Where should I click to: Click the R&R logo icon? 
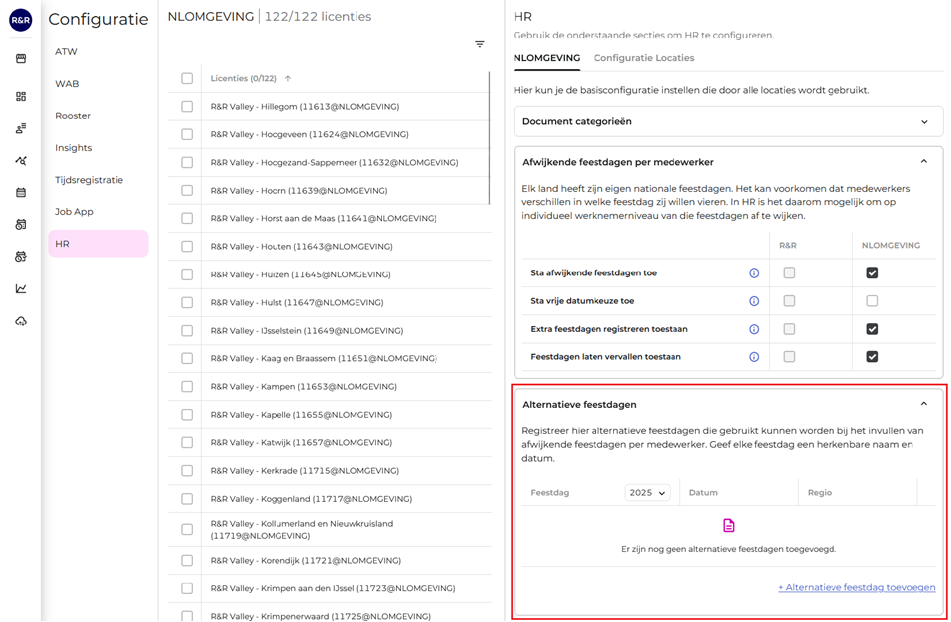point(21,20)
